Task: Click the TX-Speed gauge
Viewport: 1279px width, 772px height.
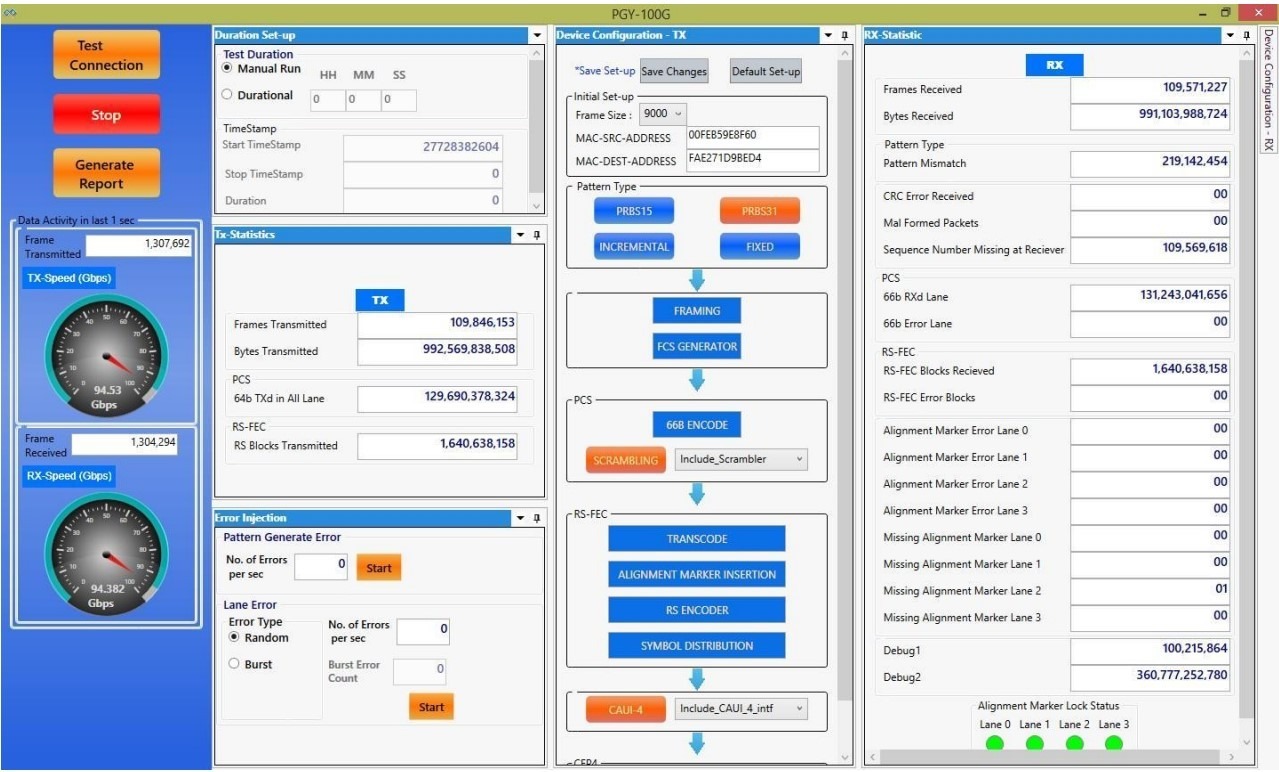Action: (106, 355)
